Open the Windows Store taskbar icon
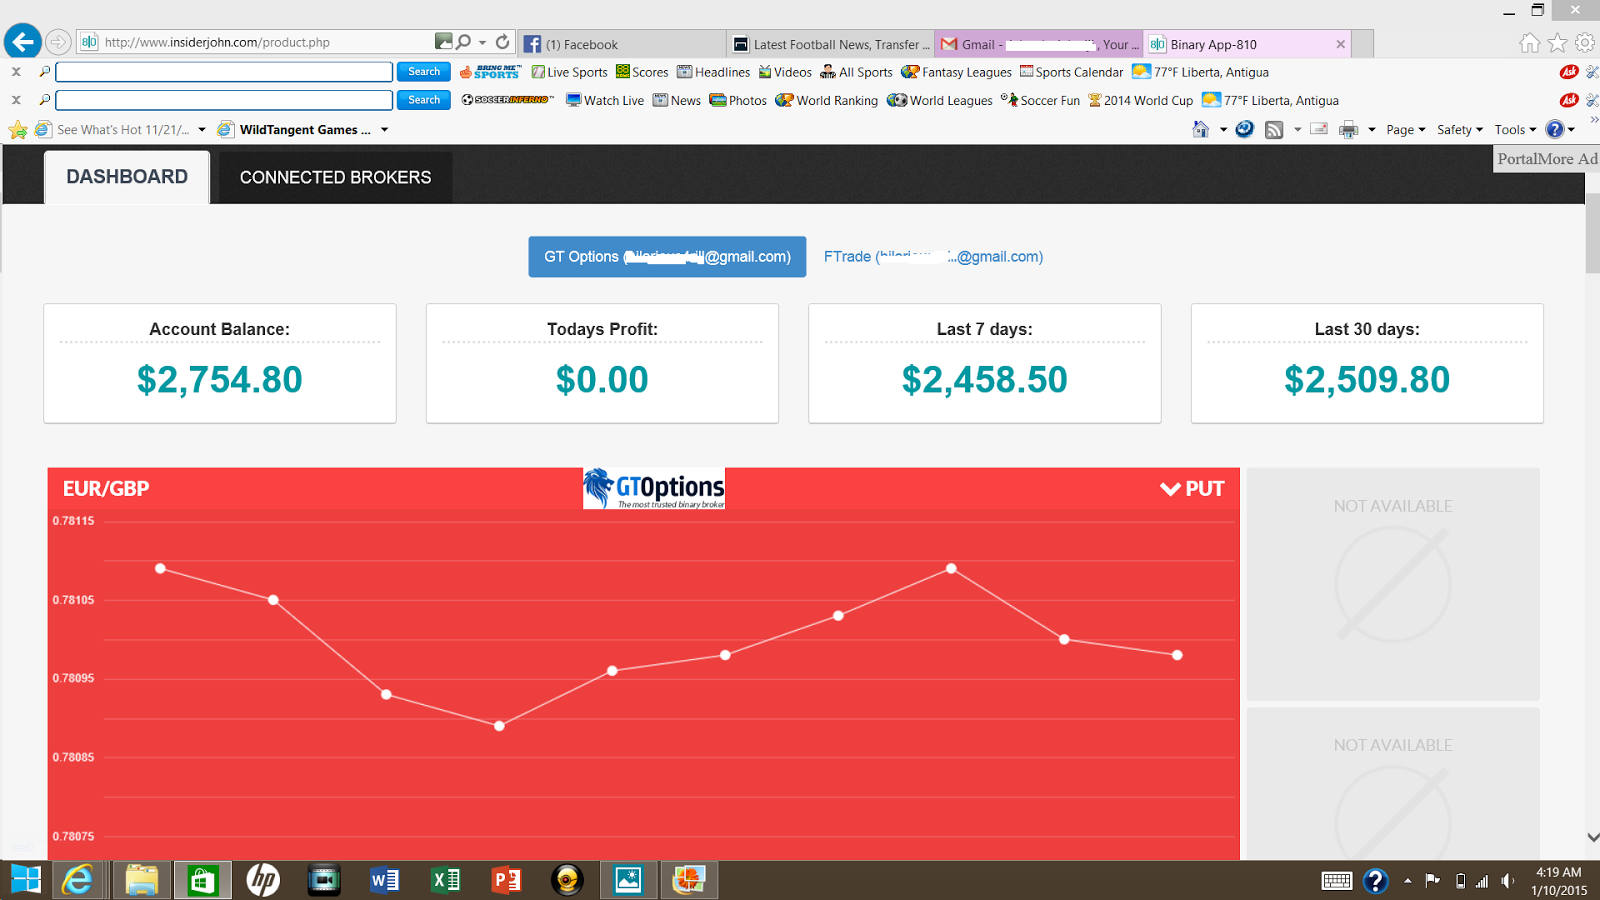This screenshot has width=1600, height=900. tap(203, 880)
